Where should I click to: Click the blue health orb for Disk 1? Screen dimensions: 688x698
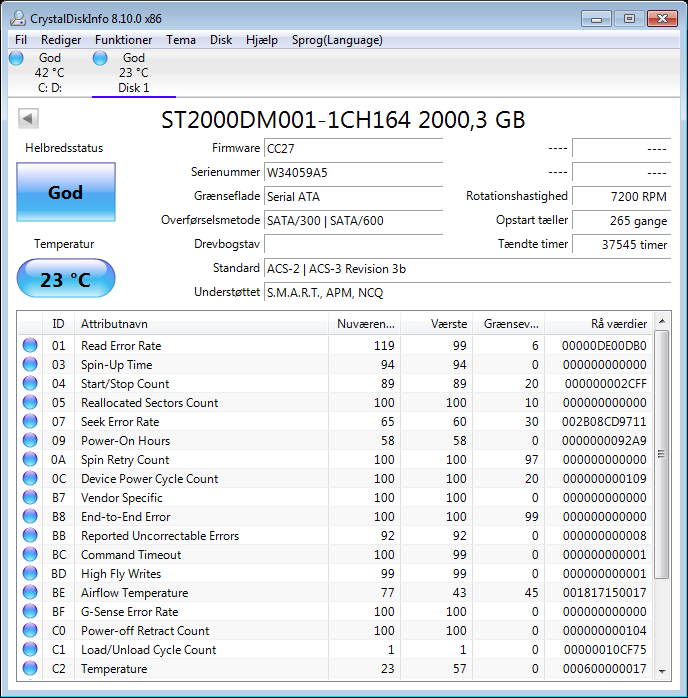[100, 58]
